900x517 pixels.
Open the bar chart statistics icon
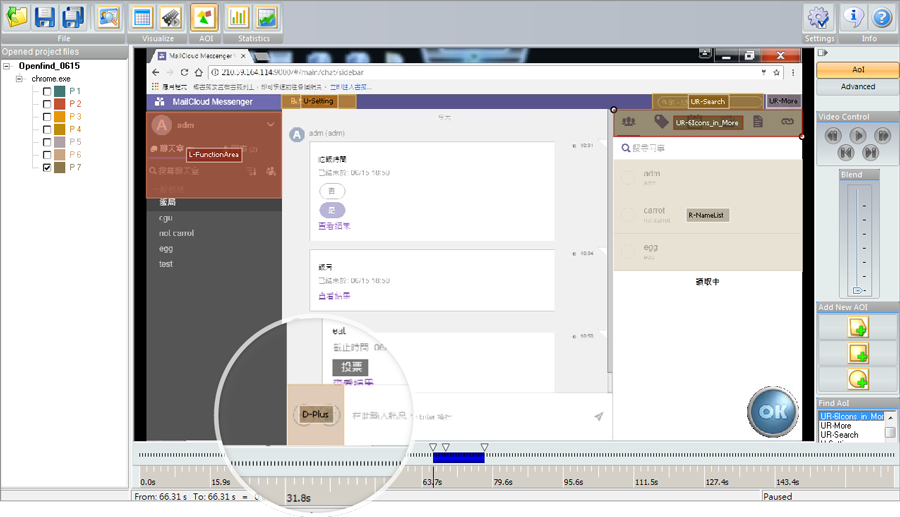(238, 17)
